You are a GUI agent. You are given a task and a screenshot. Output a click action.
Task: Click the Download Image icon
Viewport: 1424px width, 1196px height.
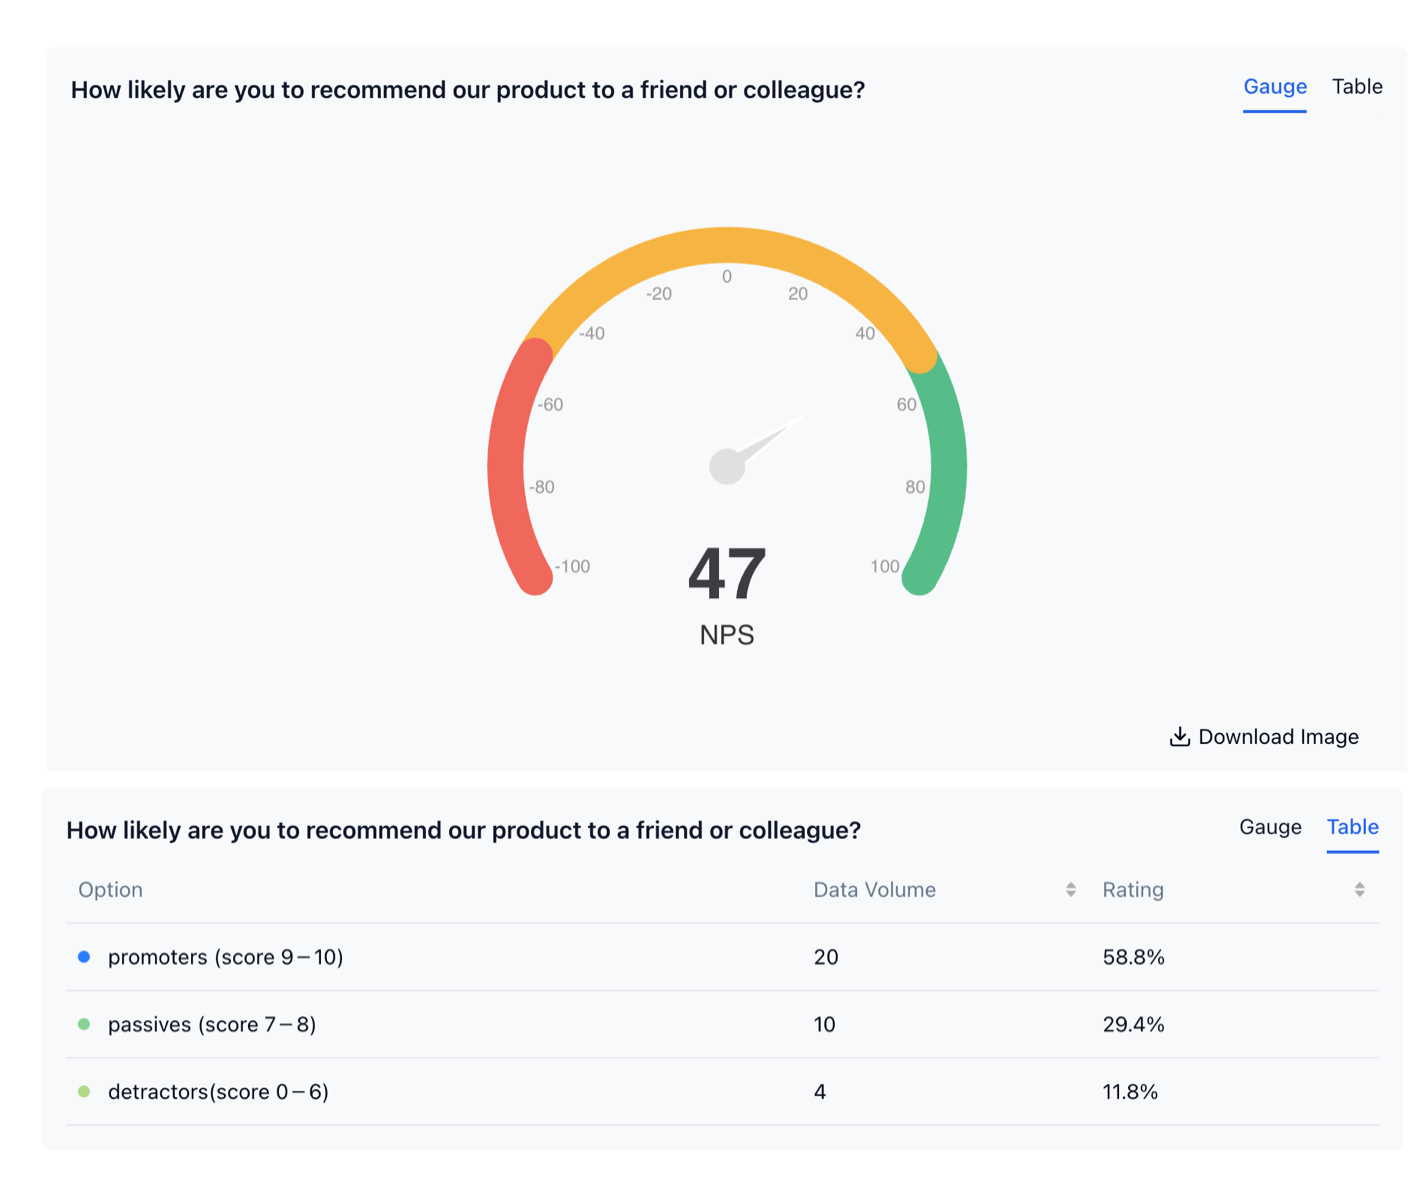click(1181, 736)
